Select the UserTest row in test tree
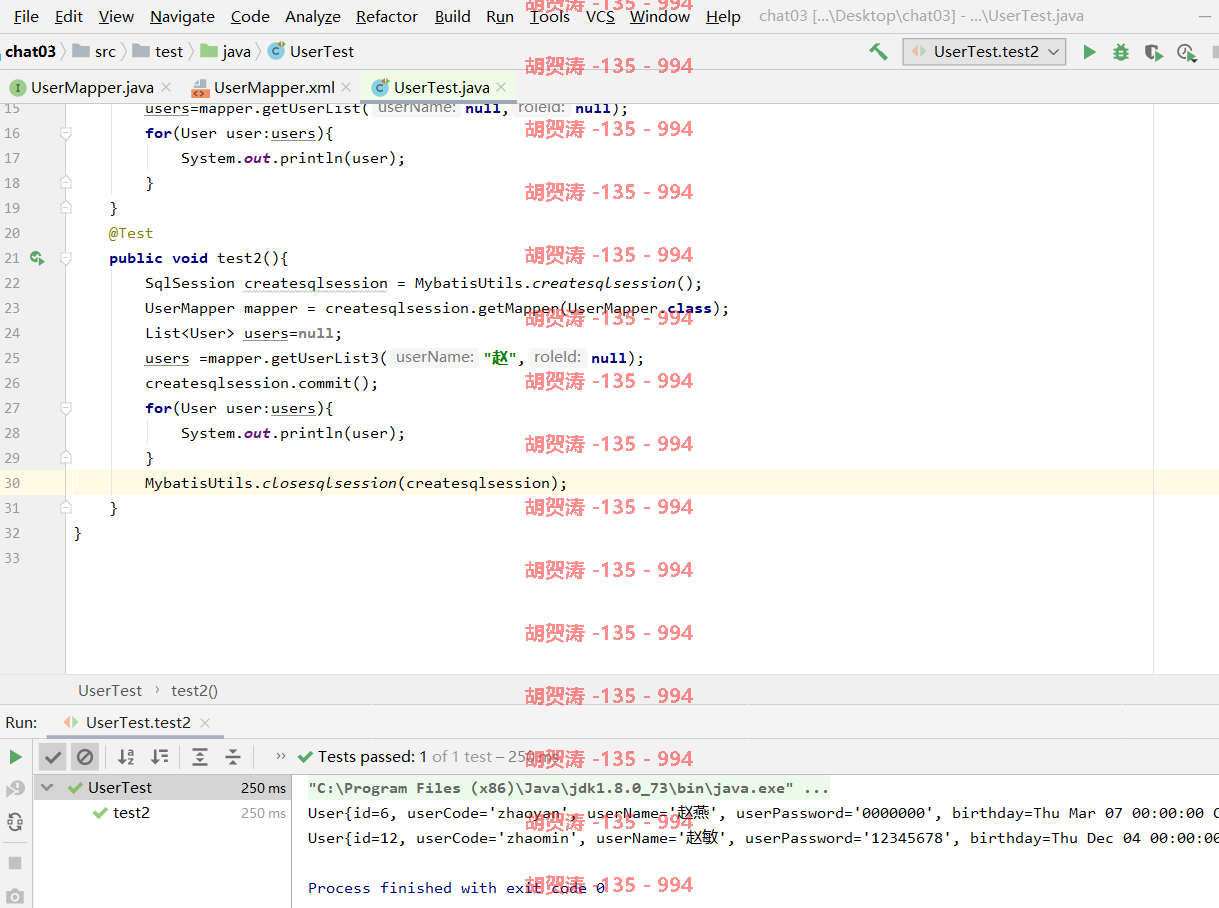1219x908 pixels. pos(162,788)
